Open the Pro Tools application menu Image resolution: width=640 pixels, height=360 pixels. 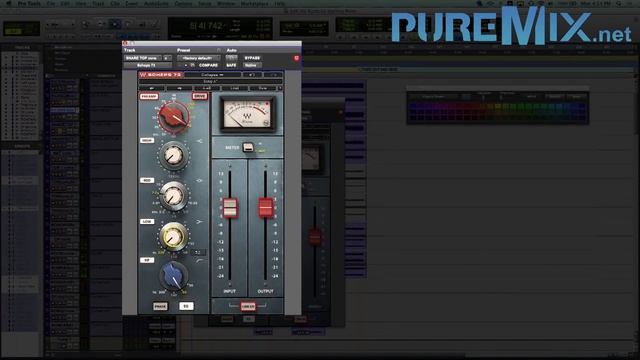[29, 4]
